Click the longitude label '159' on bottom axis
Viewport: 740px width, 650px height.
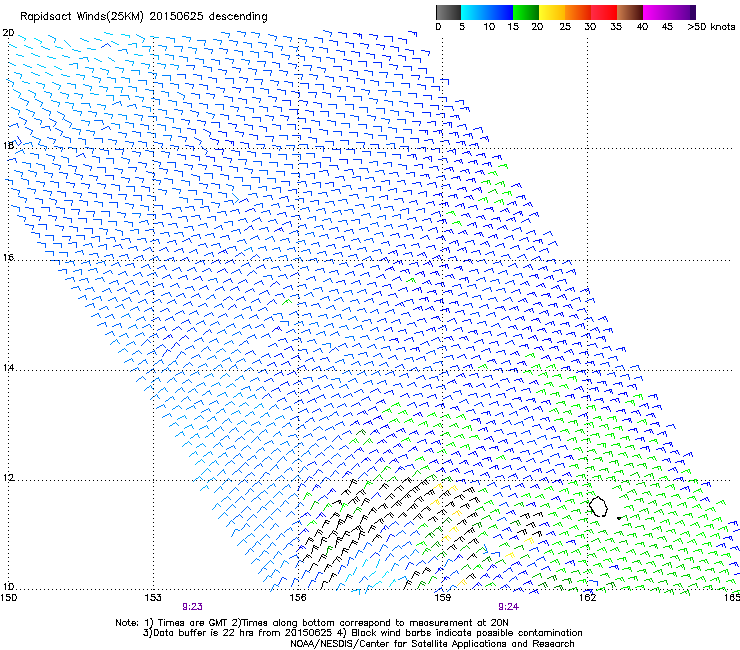(442, 598)
